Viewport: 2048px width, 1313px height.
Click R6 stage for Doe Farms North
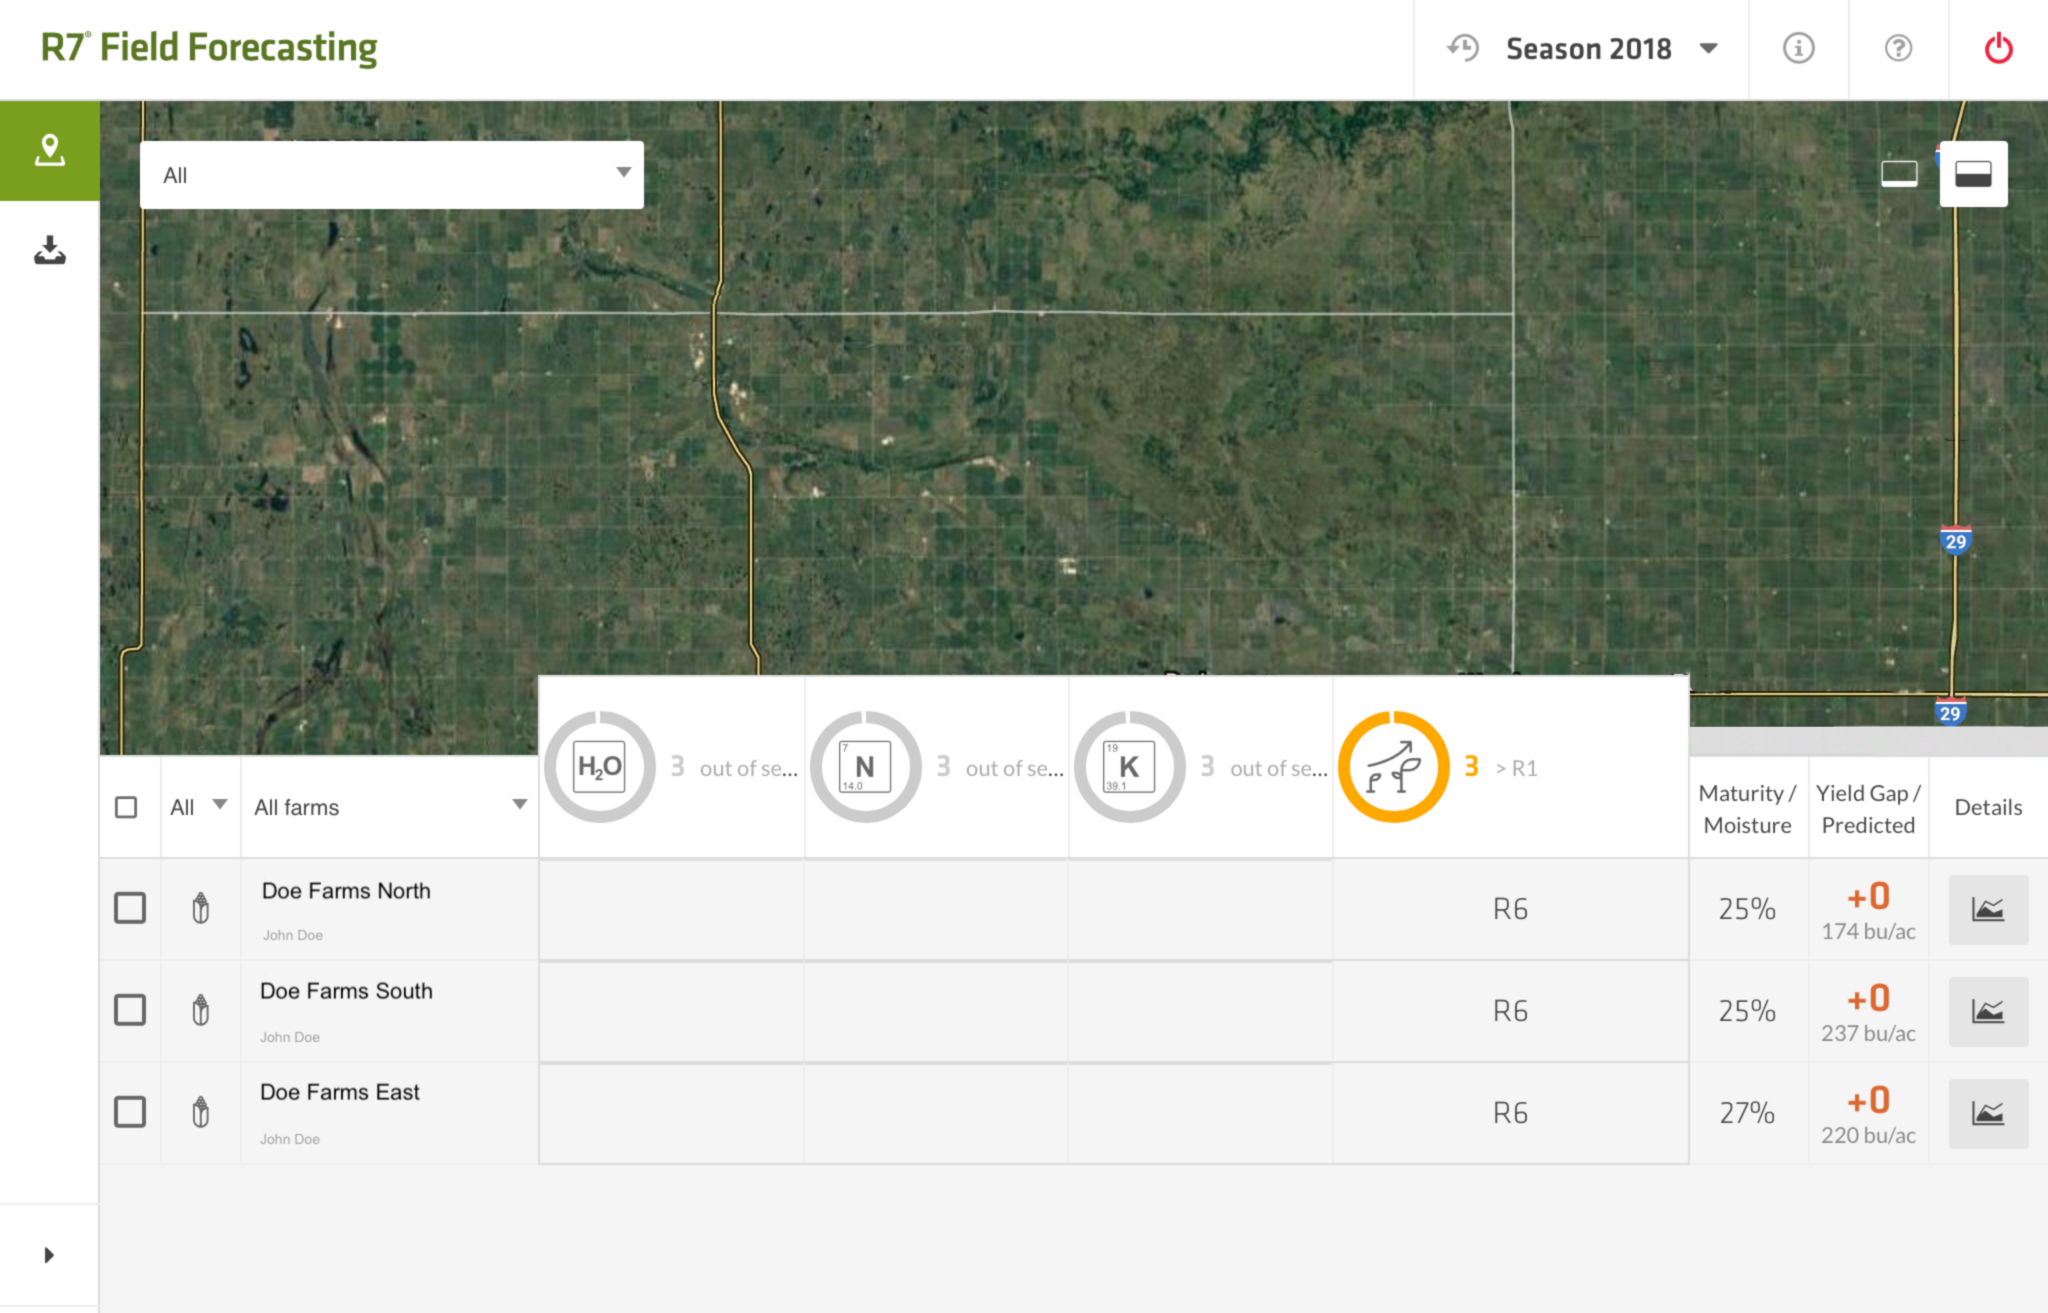tap(1510, 909)
